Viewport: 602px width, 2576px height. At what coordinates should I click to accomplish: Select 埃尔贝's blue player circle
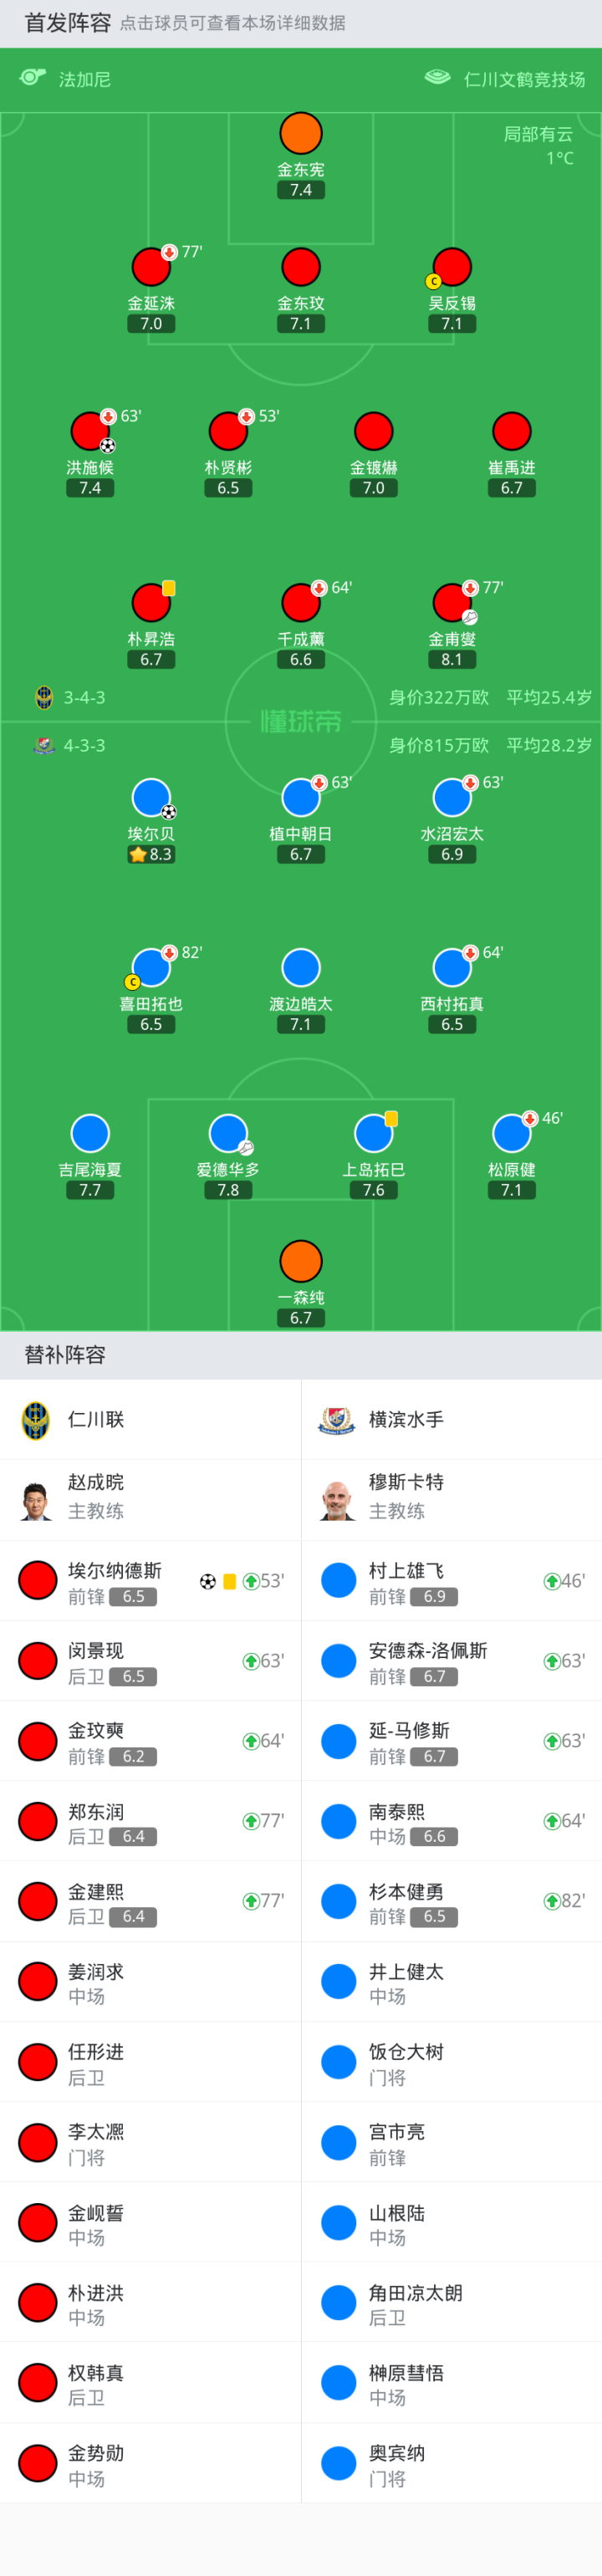coord(151,798)
